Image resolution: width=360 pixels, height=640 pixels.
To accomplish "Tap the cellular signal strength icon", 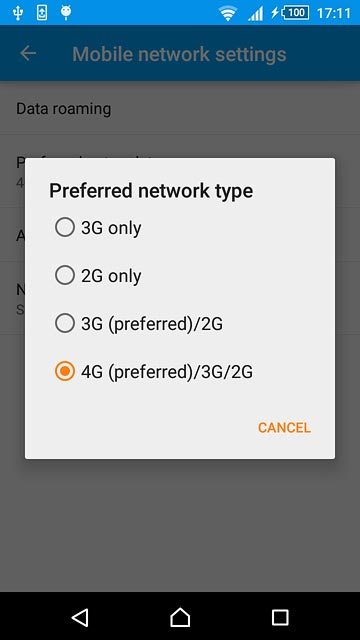I will pos(256,13).
